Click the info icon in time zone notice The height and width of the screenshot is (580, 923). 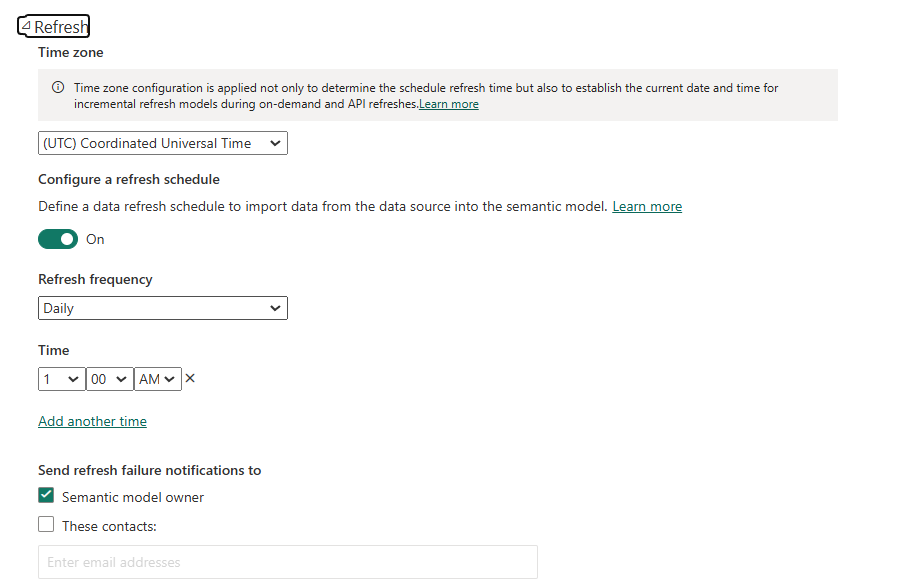coord(58,88)
